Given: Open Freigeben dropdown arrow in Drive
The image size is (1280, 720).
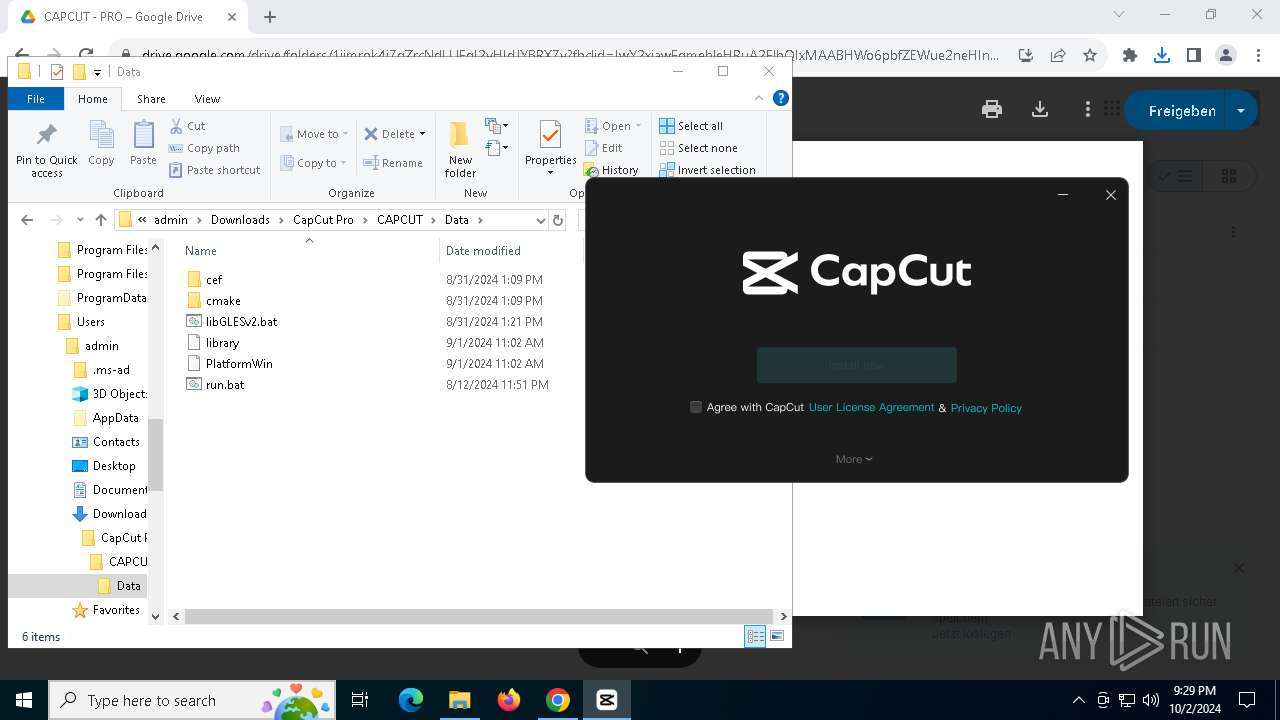Looking at the screenshot, I should coord(1241,110).
